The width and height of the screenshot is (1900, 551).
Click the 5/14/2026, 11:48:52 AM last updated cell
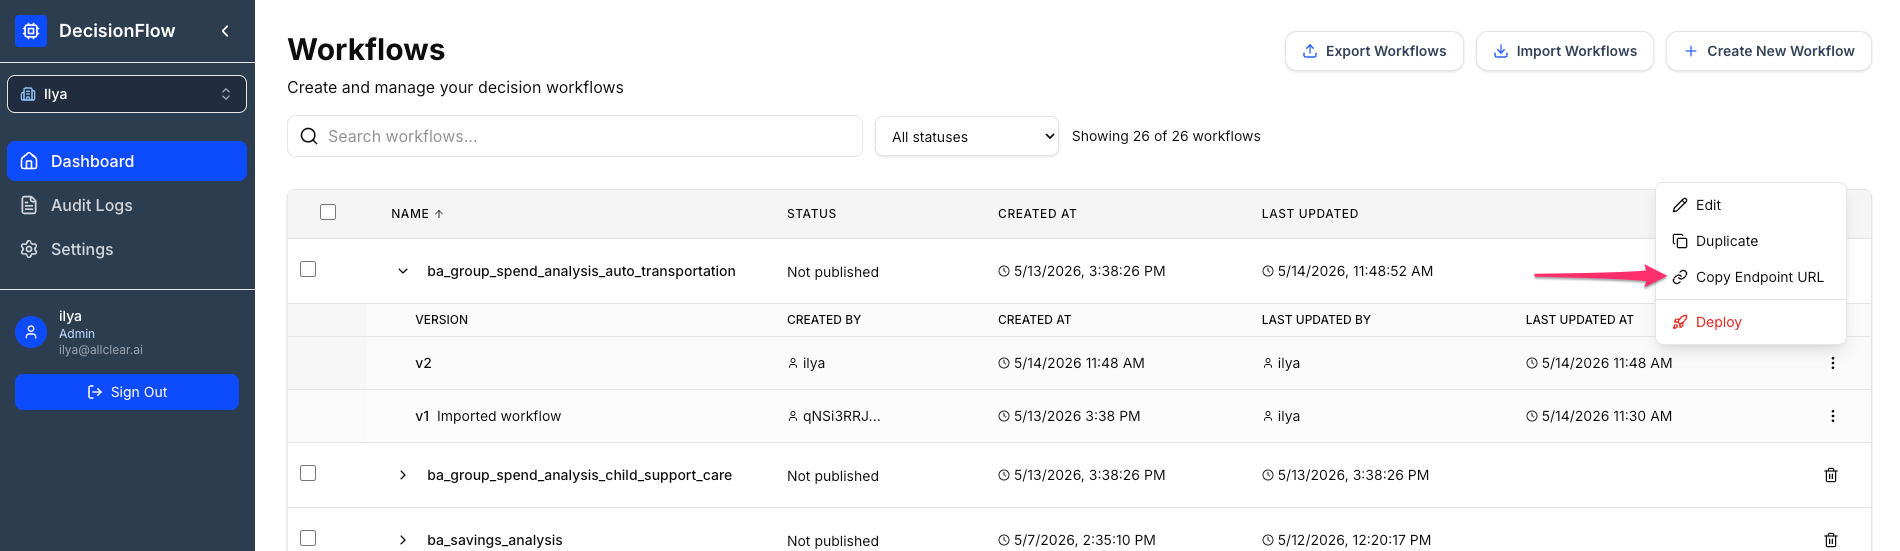coord(1347,271)
